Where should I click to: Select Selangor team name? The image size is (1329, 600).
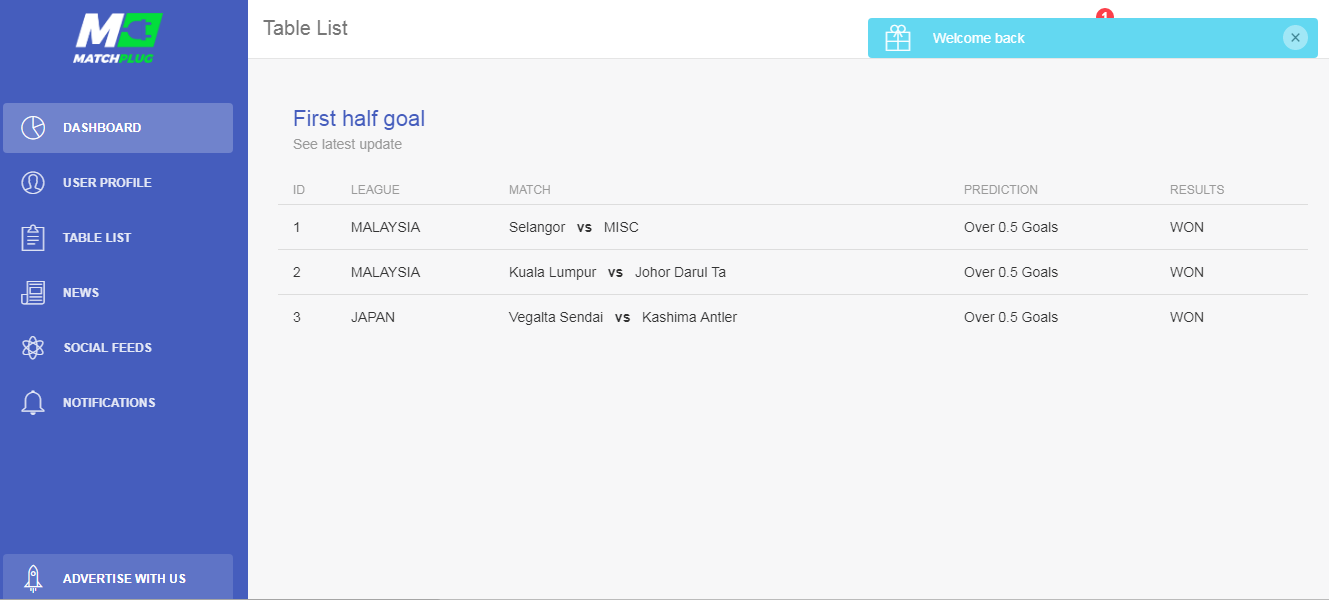pos(537,227)
